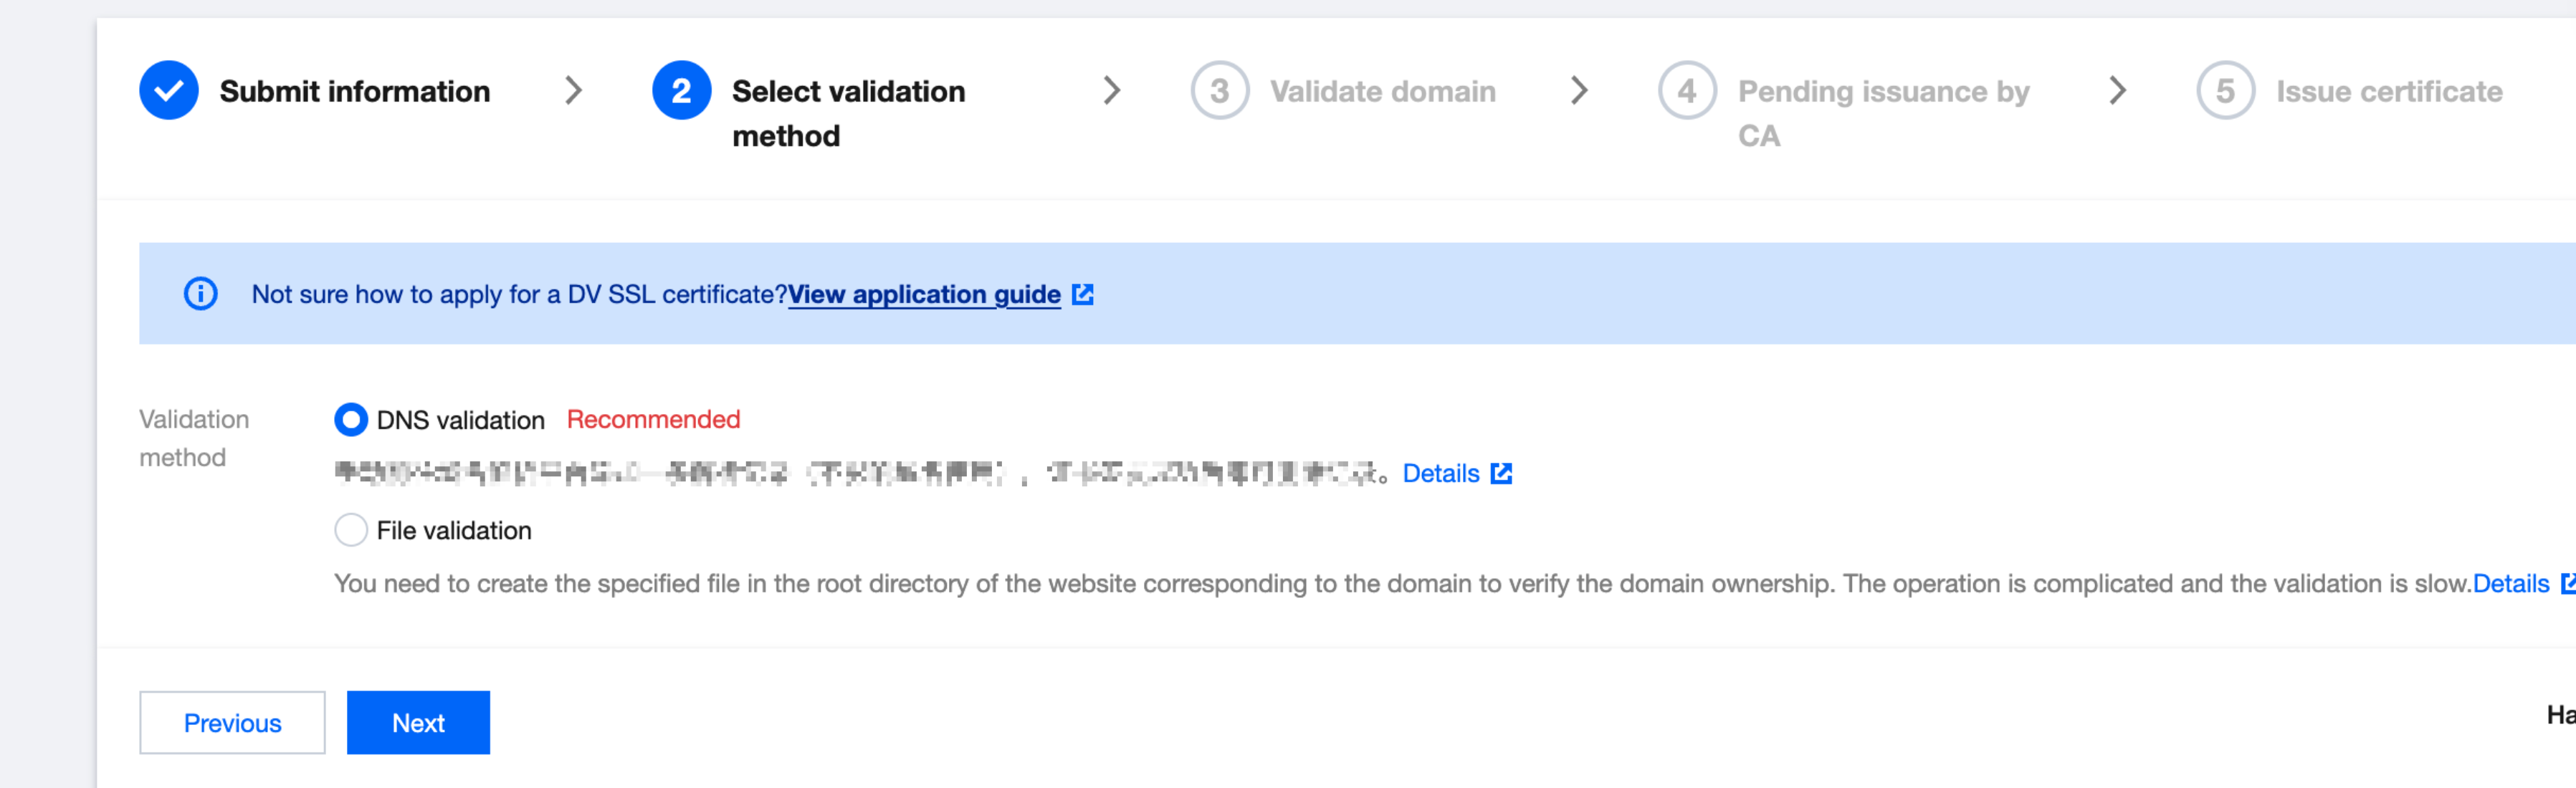
Task: Select the DNS validation radio button
Action: [x=351, y=420]
